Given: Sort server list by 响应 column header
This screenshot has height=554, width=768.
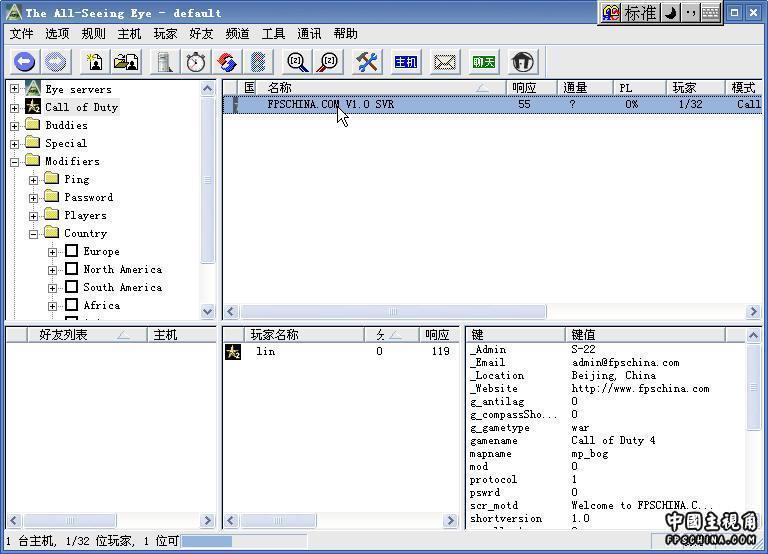Looking at the screenshot, I should pyautogui.click(x=531, y=88).
